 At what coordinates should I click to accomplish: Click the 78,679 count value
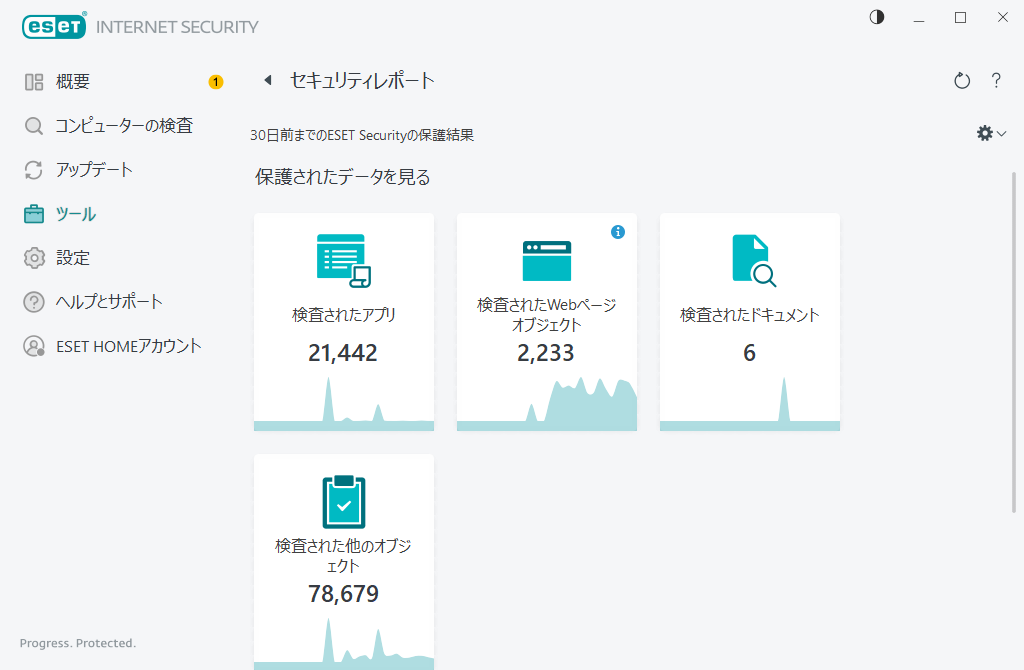(344, 594)
